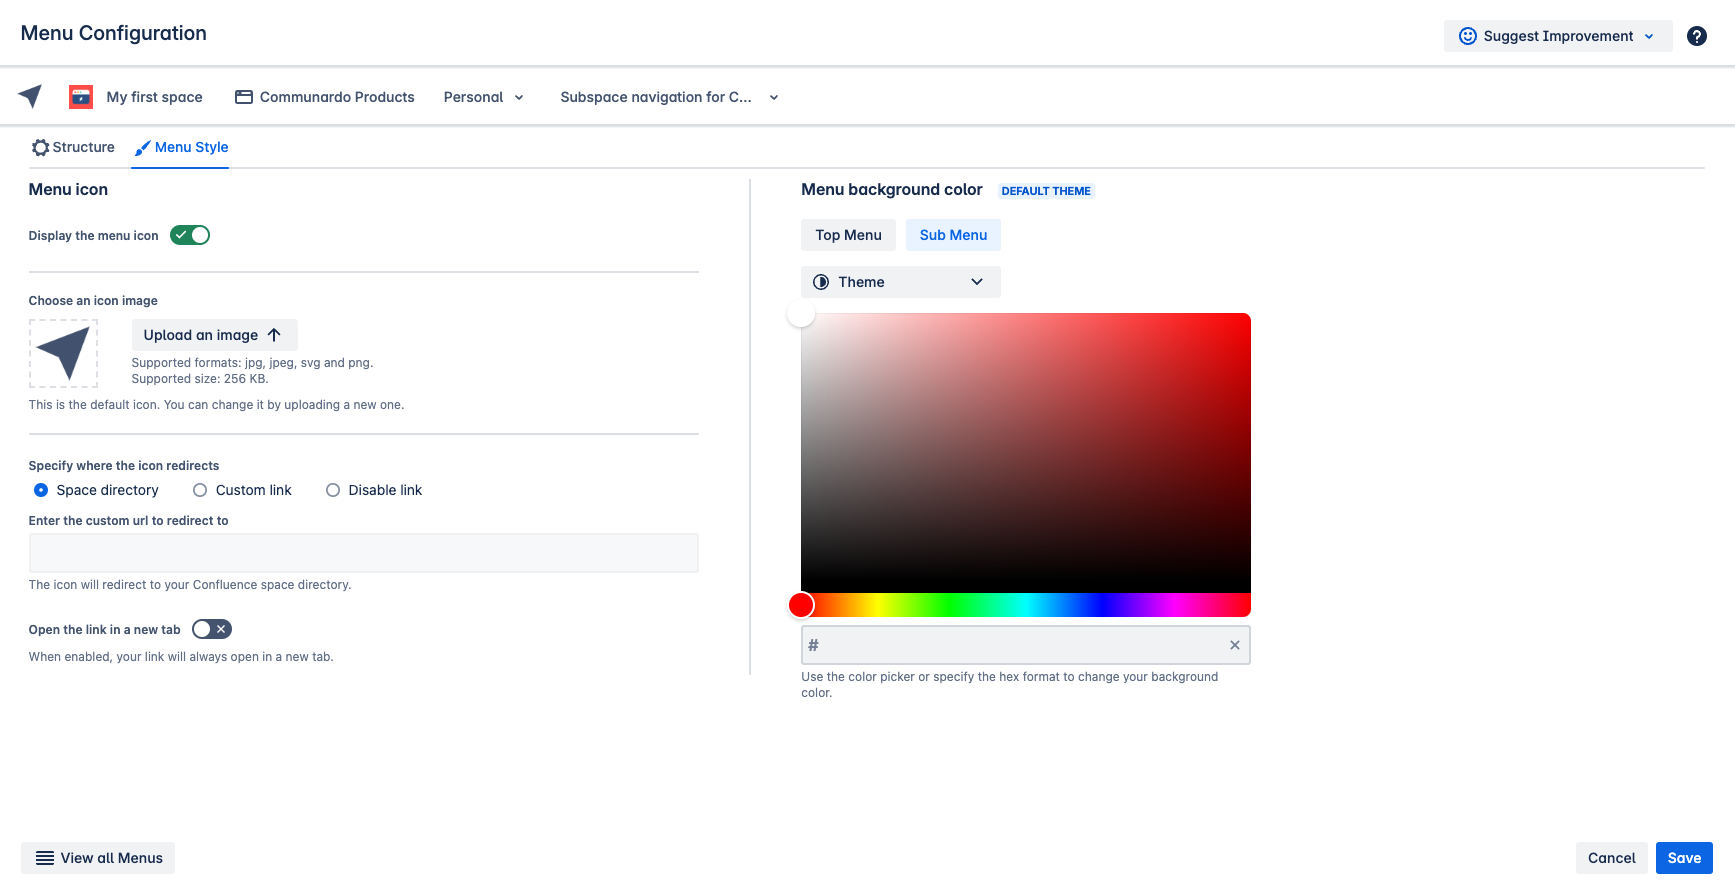Select the Custom link radio button

coord(200,490)
